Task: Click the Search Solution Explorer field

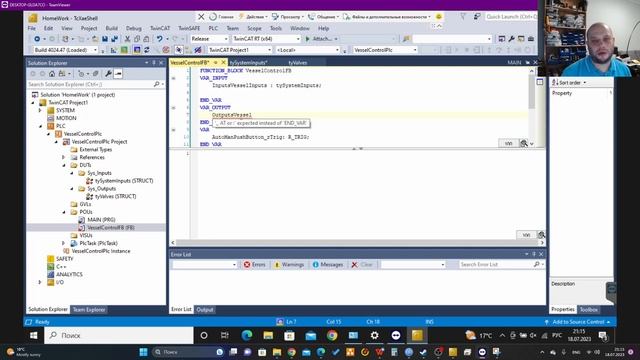Action: (96, 84)
